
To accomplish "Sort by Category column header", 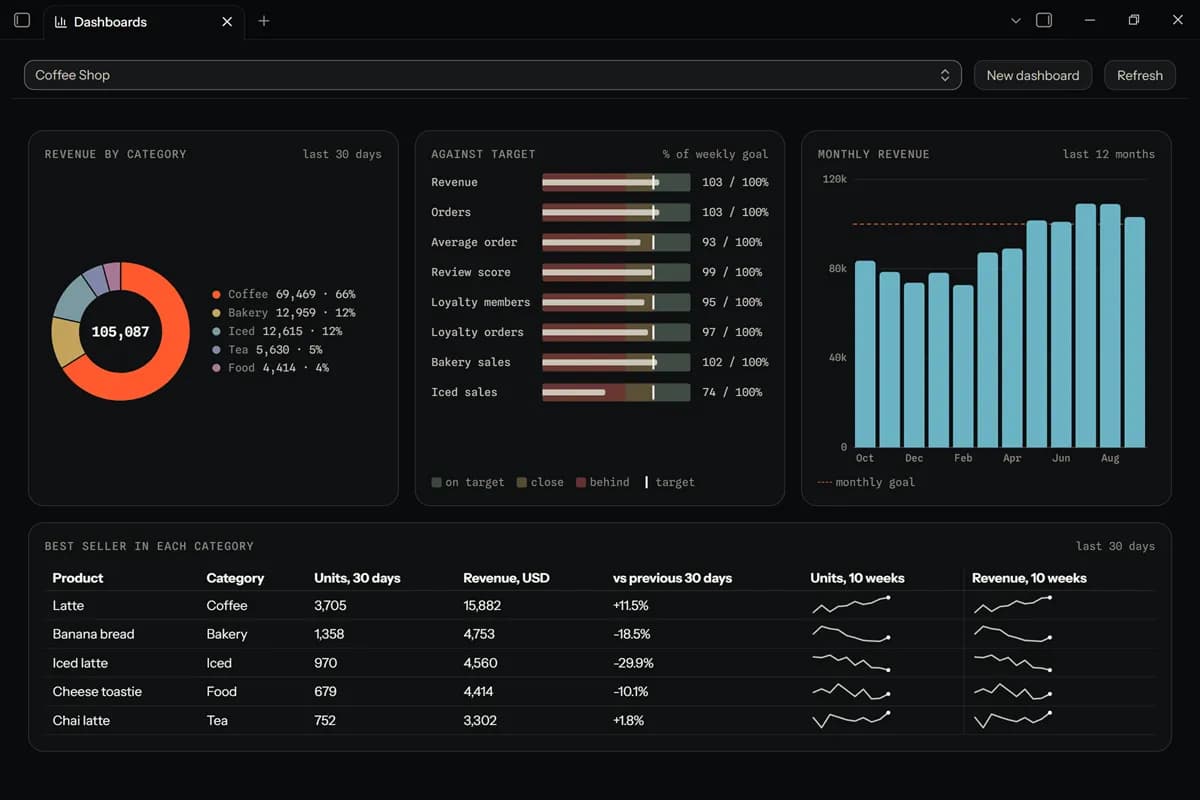I will click(x=235, y=578).
